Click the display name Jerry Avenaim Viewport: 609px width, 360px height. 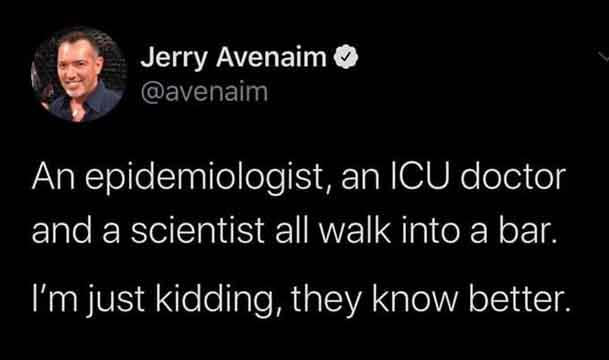[x=233, y=58]
